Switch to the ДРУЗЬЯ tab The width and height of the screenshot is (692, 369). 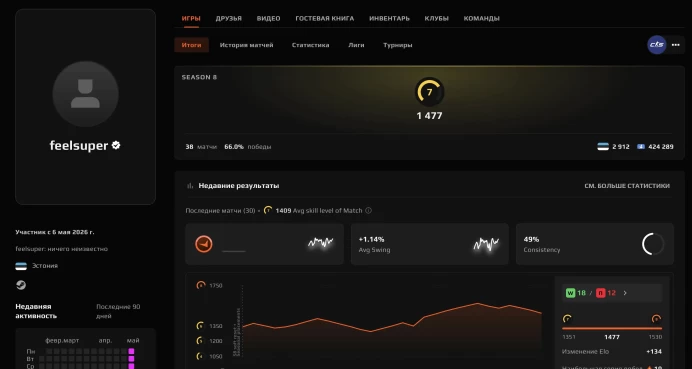tap(229, 19)
